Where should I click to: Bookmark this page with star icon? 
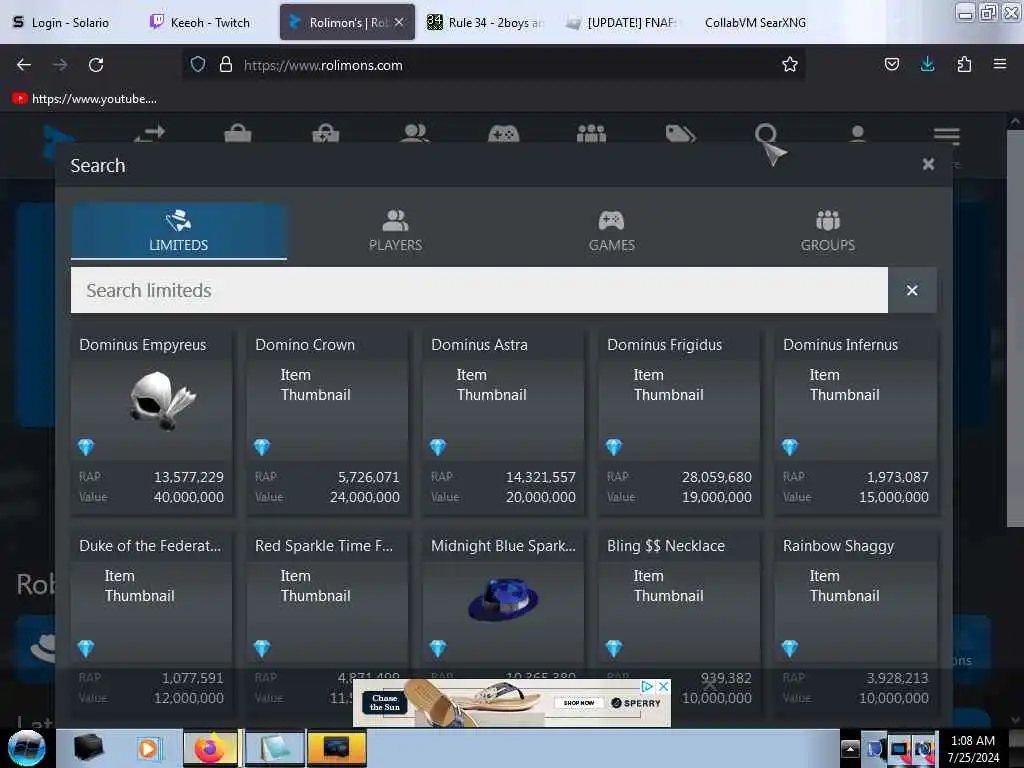coord(790,65)
